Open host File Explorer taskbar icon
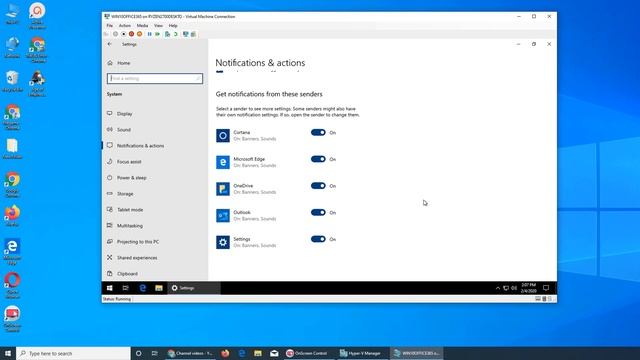This screenshot has height=360, width=640. pos(258,353)
